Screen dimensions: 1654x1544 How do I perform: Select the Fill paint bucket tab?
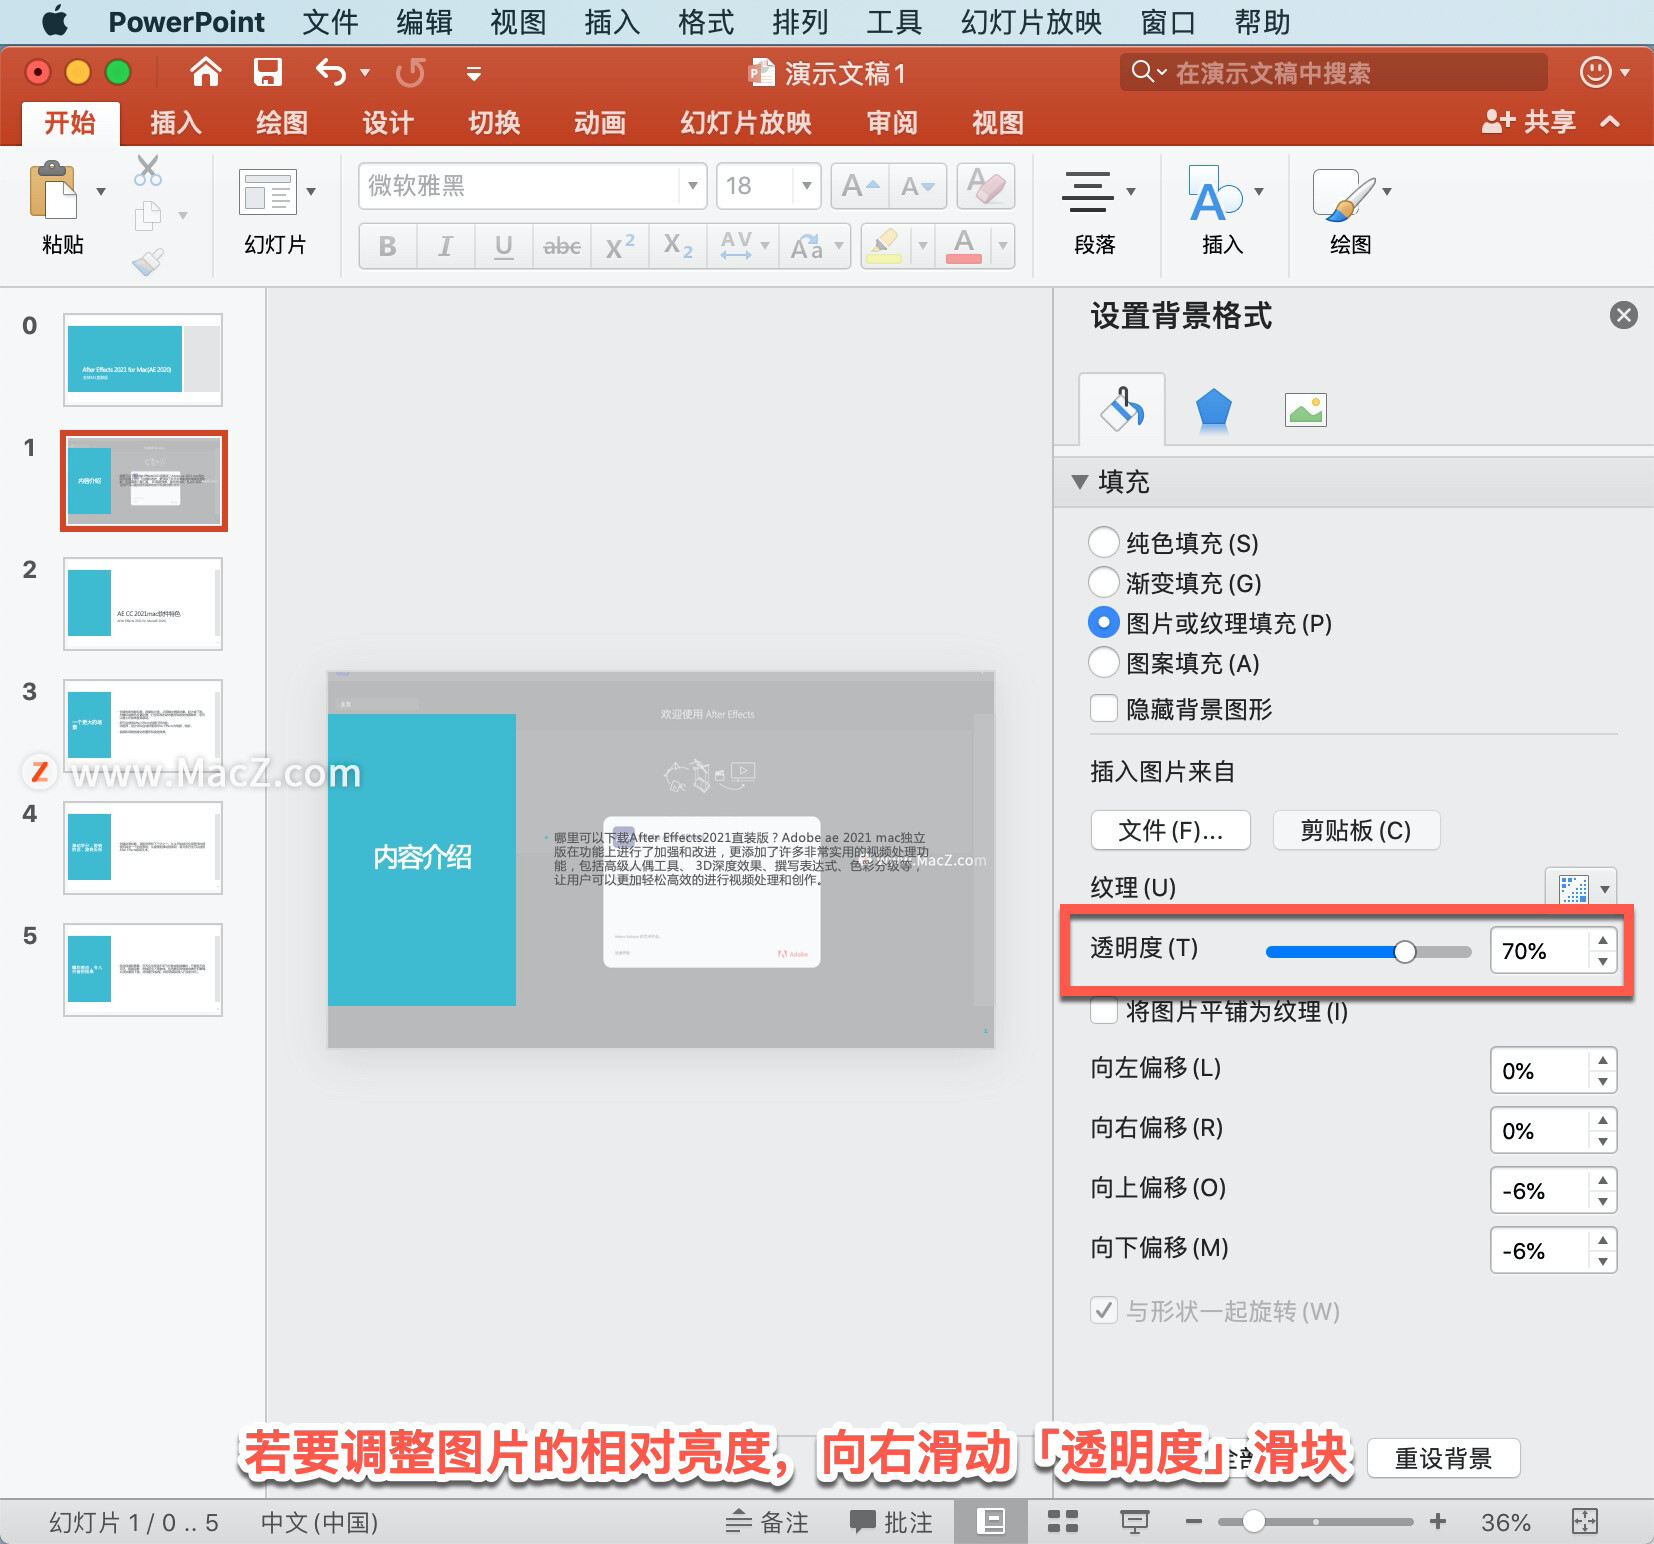point(1122,408)
